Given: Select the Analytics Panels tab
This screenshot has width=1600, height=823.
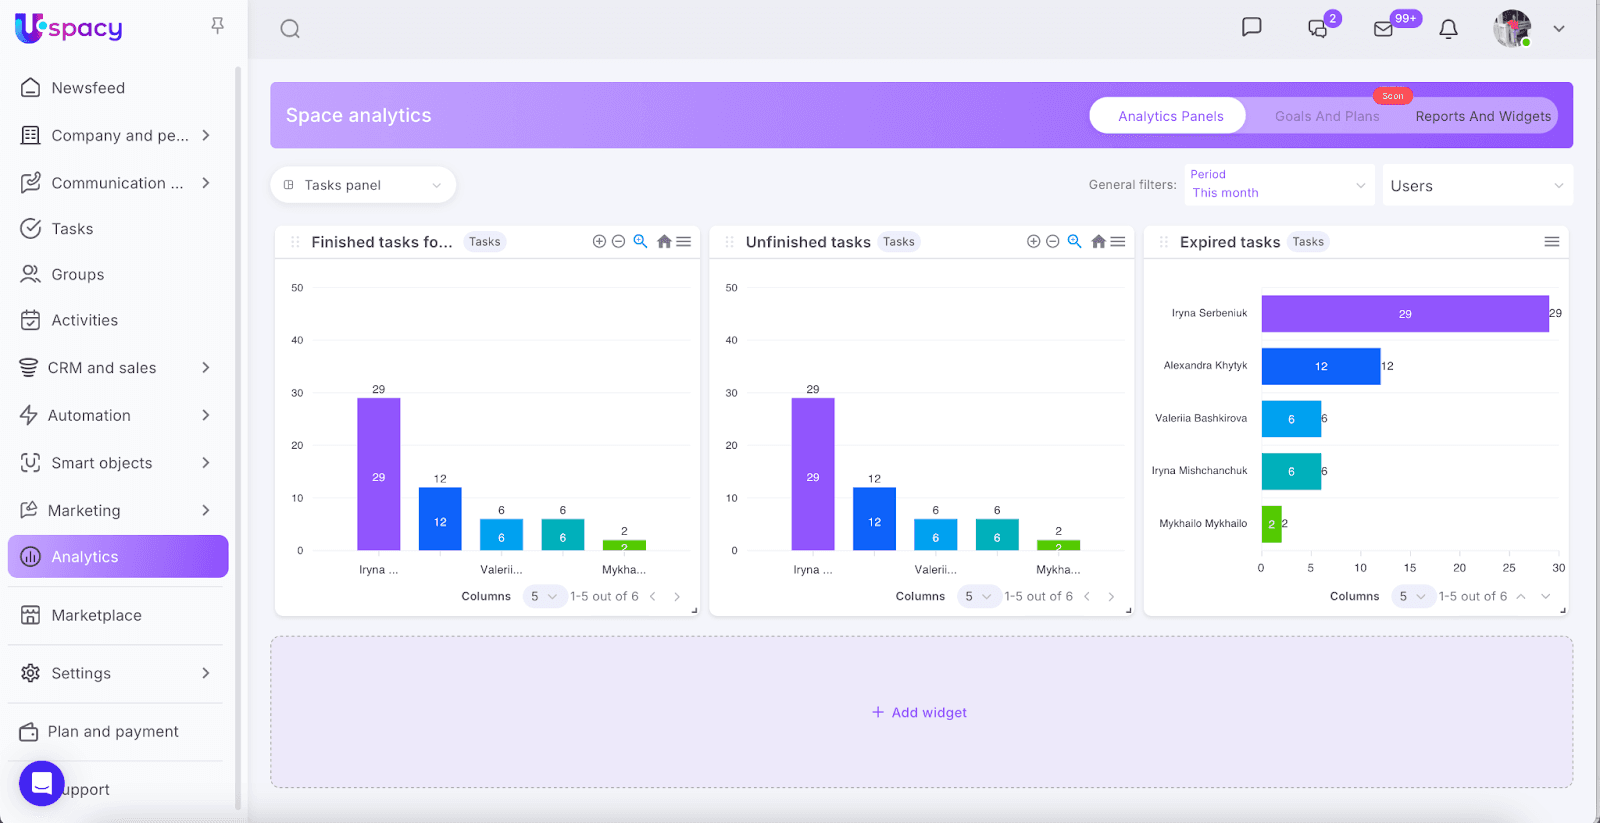Looking at the screenshot, I should pos(1170,116).
